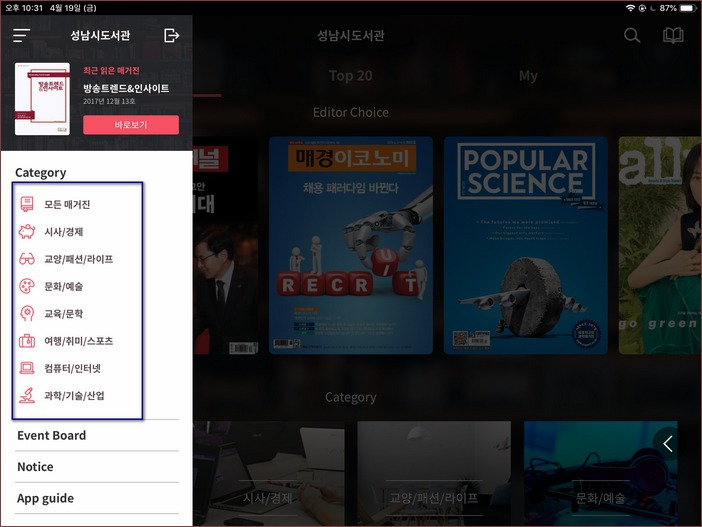Viewport: 702px width, 527px height.
Task: Tap the Wi-Fi status icon
Action: pyautogui.click(x=630, y=8)
